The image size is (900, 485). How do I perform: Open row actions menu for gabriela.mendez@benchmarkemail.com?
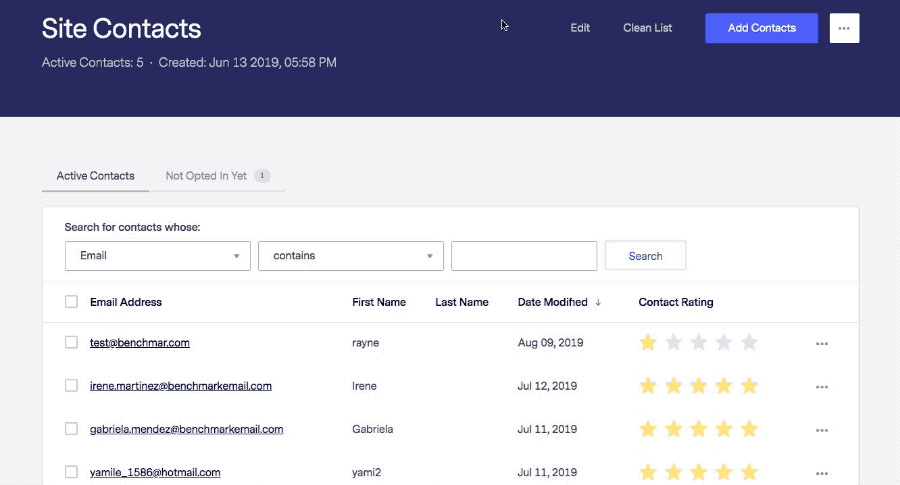pos(822,430)
